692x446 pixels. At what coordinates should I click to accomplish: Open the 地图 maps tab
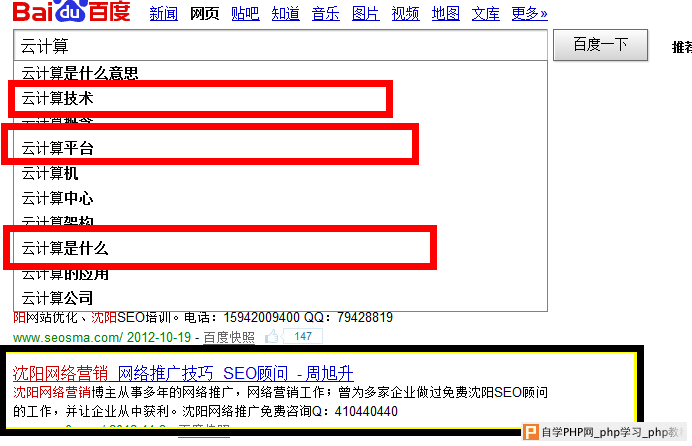pos(445,14)
